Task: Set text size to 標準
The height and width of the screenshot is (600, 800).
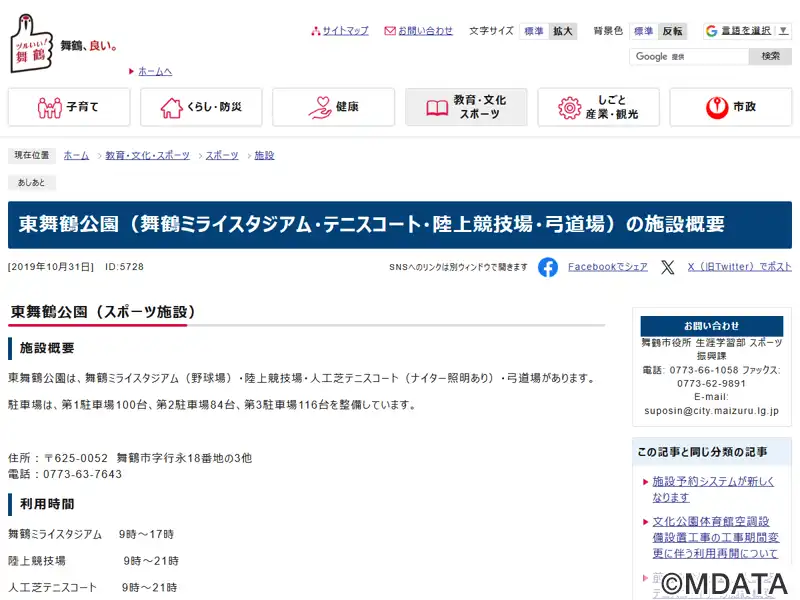Action: pyautogui.click(x=535, y=31)
